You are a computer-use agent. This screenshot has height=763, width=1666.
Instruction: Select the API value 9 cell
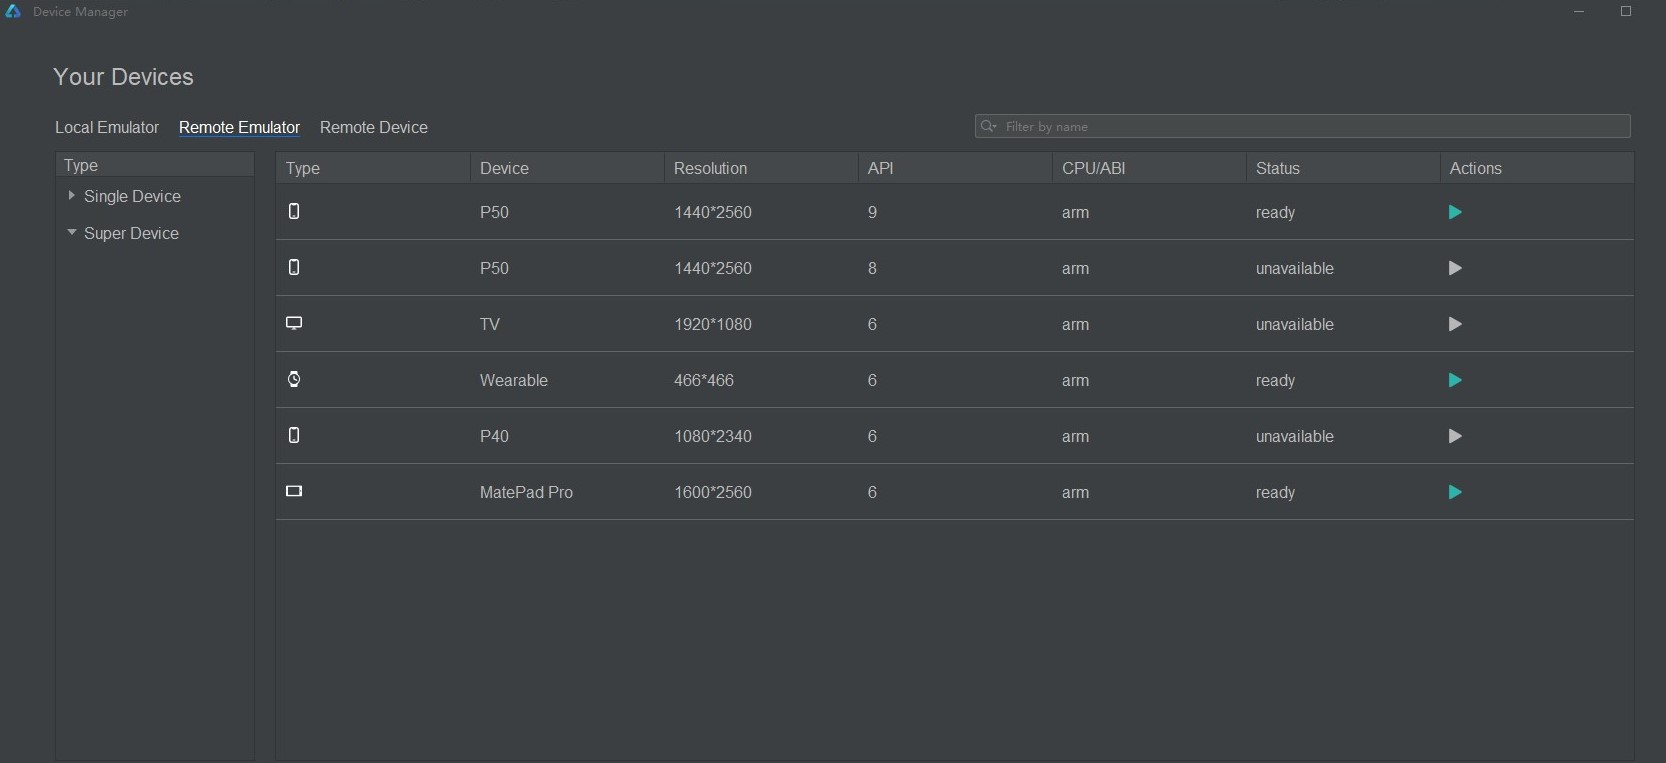873,212
